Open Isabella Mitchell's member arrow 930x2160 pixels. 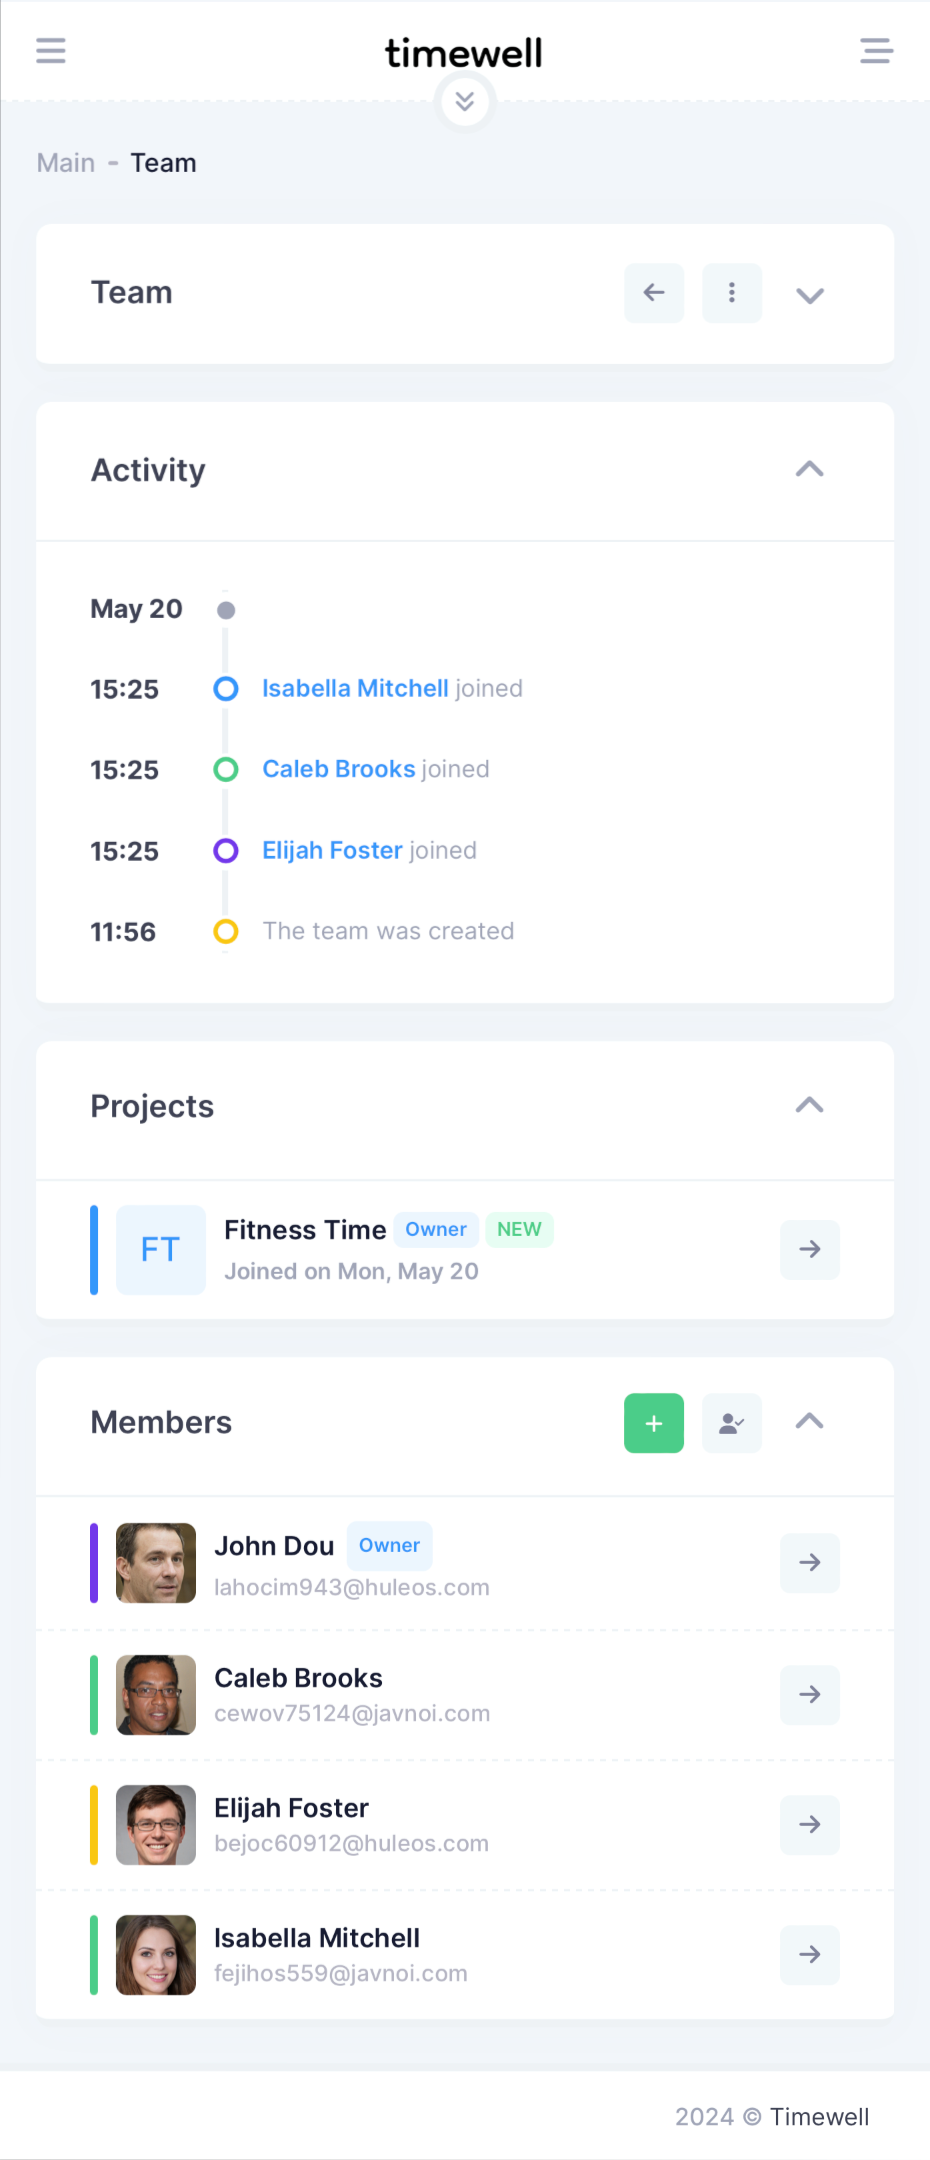point(810,1955)
